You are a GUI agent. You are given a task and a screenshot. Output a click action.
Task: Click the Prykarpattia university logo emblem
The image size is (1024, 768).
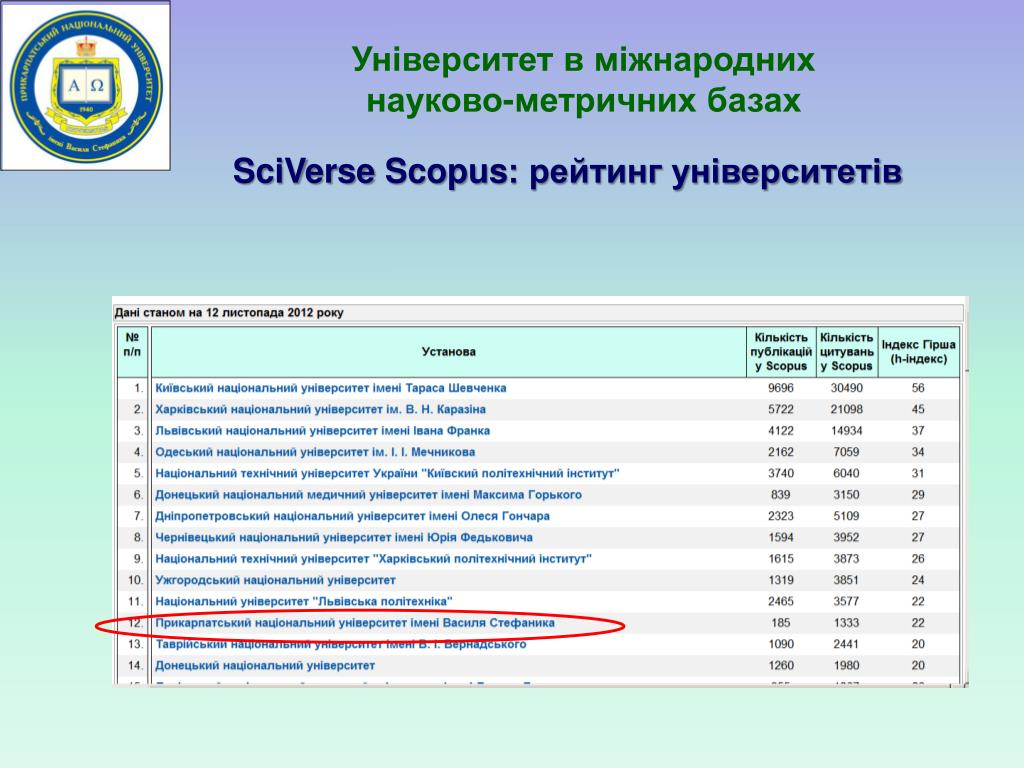coord(86,86)
